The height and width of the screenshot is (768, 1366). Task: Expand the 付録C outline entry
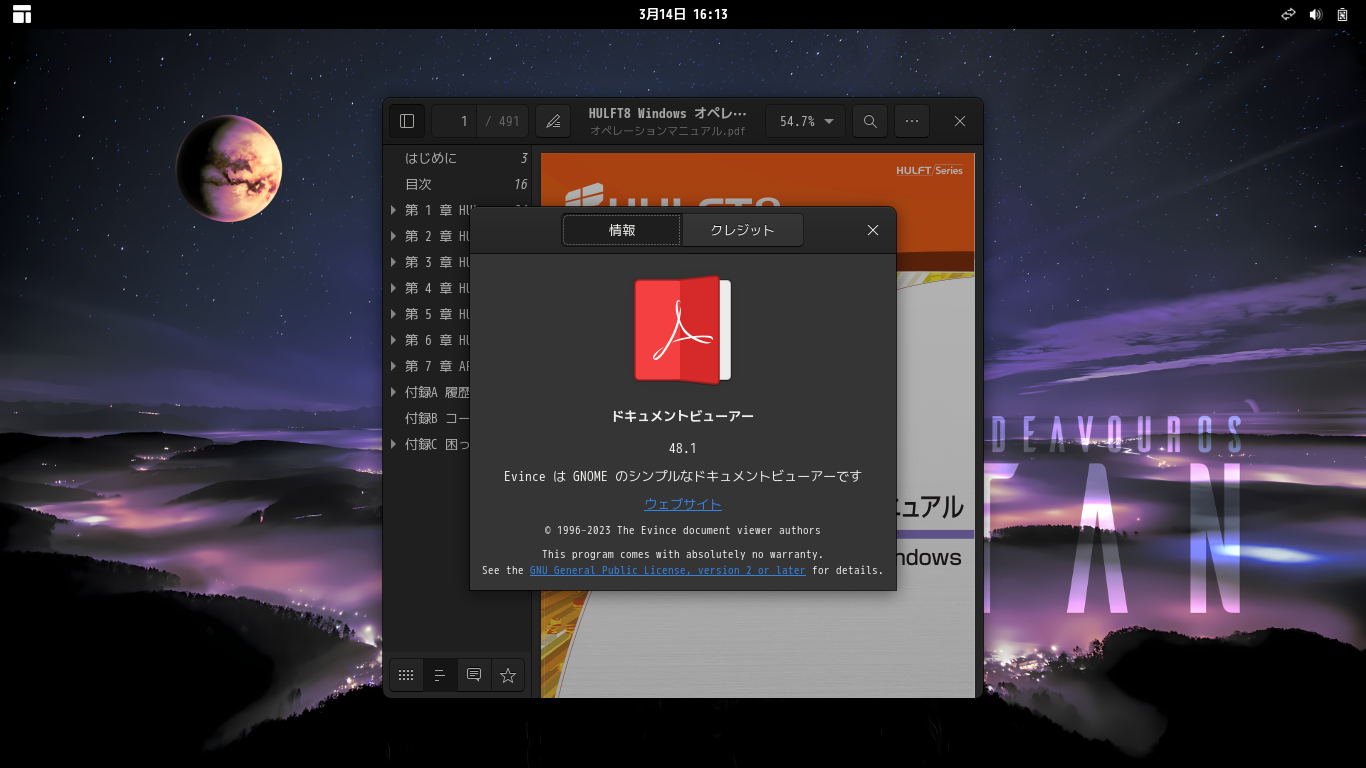coord(393,444)
